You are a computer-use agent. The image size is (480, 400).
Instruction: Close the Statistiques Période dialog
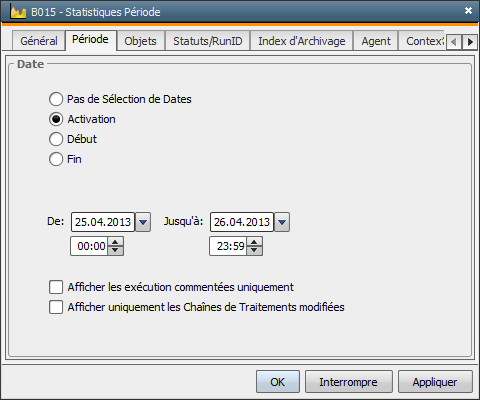coord(468,11)
